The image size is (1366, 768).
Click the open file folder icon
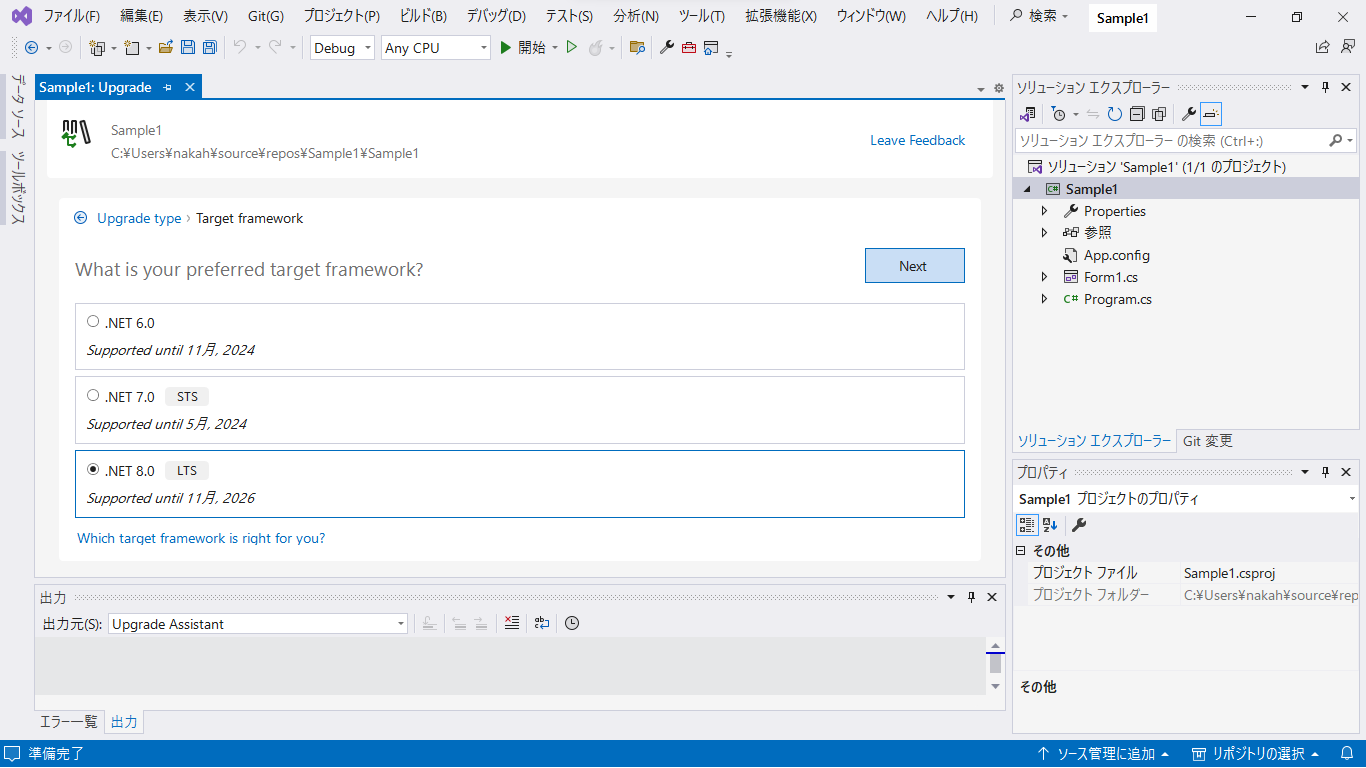166,47
